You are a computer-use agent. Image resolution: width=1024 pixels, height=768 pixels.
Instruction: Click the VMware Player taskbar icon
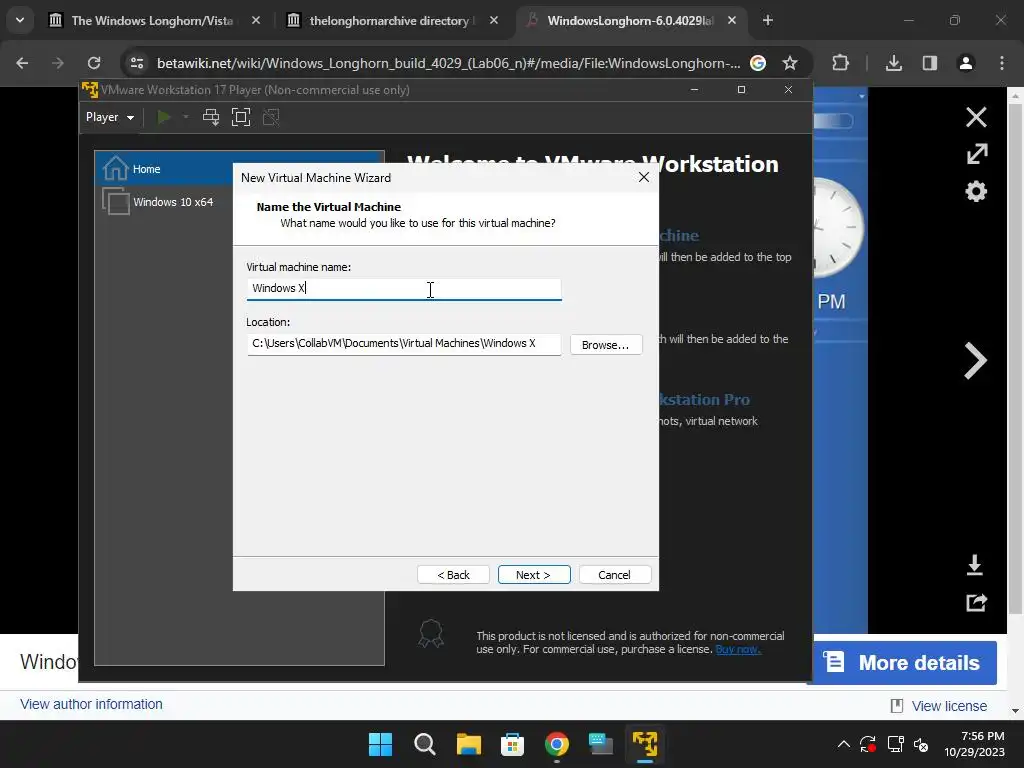coord(645,744)
